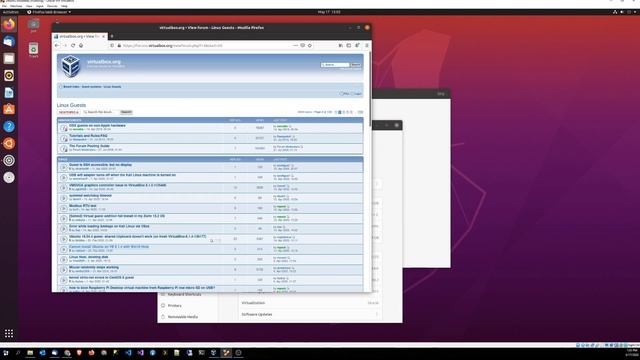Open the Show Applications grid
Image resolution: width=640 pixels, height=360 pixels.
point(9,333)
